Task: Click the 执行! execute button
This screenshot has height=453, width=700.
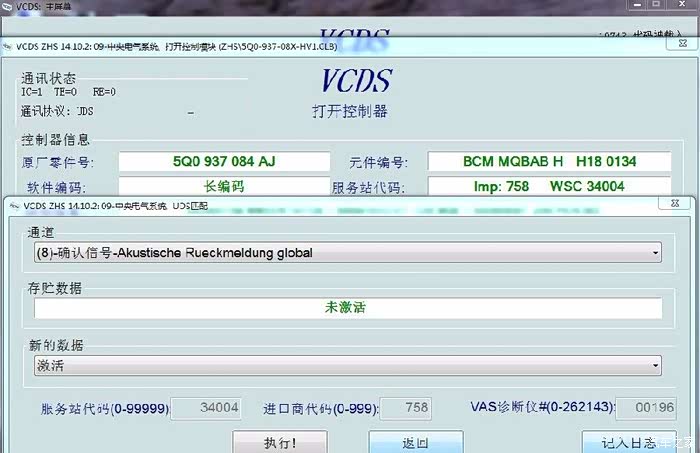Action: click(279, 442)
